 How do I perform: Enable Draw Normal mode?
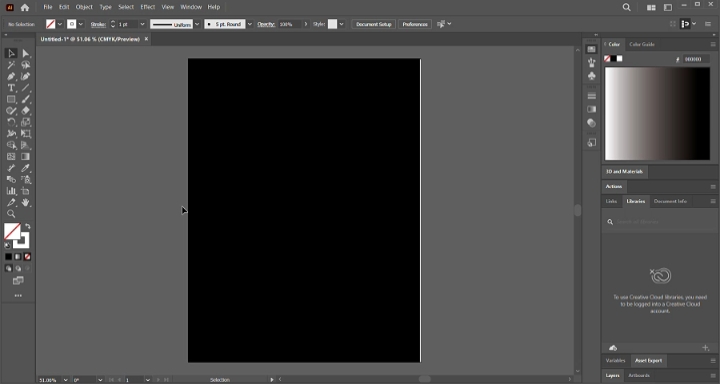(x=8, y=268)
